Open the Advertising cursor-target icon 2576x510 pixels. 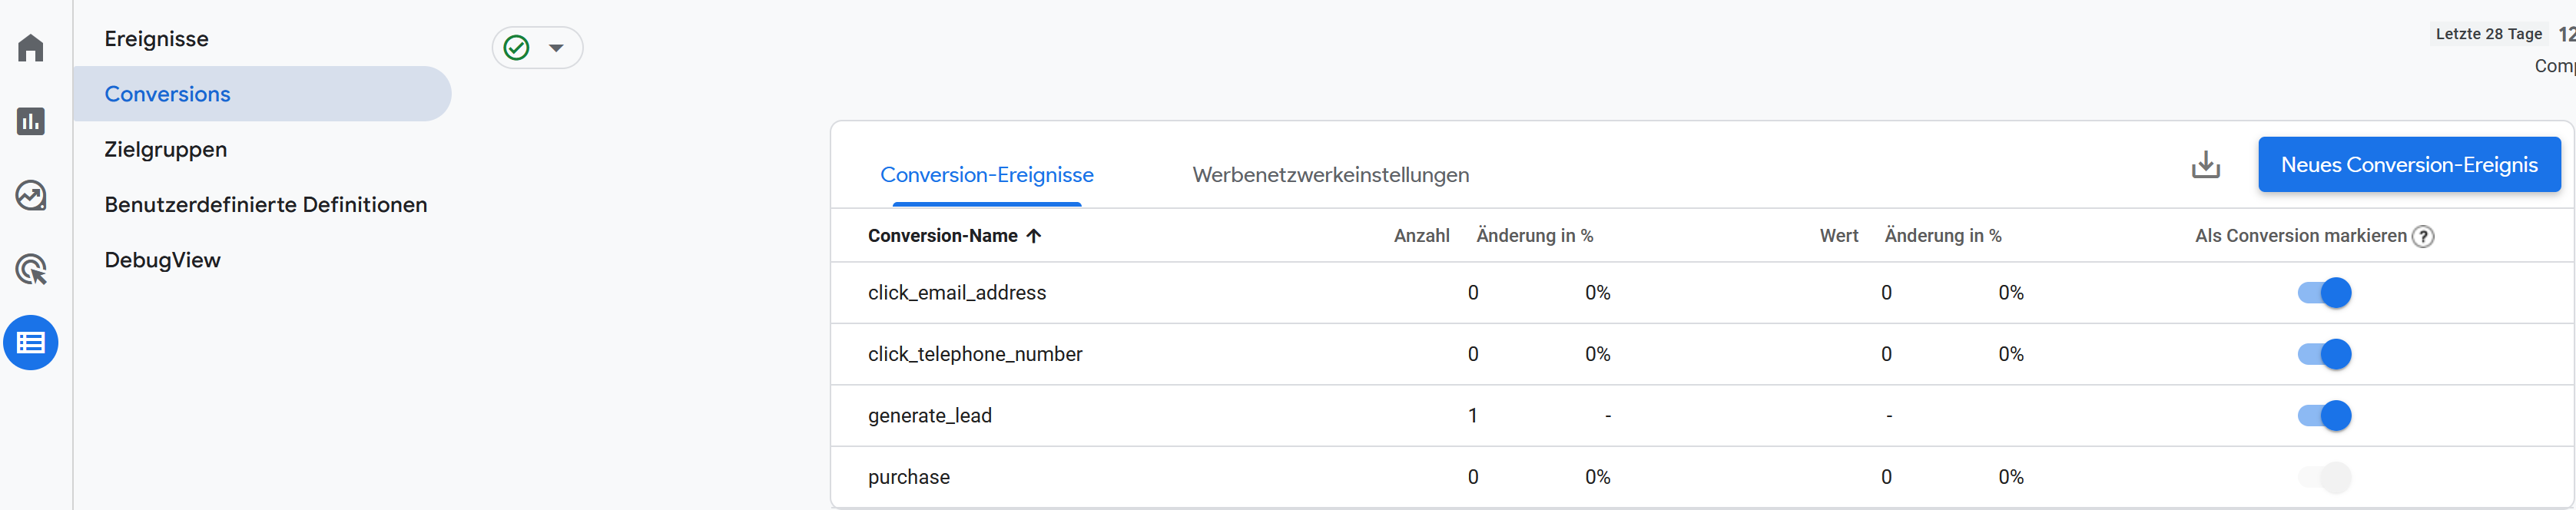point(31,269)
